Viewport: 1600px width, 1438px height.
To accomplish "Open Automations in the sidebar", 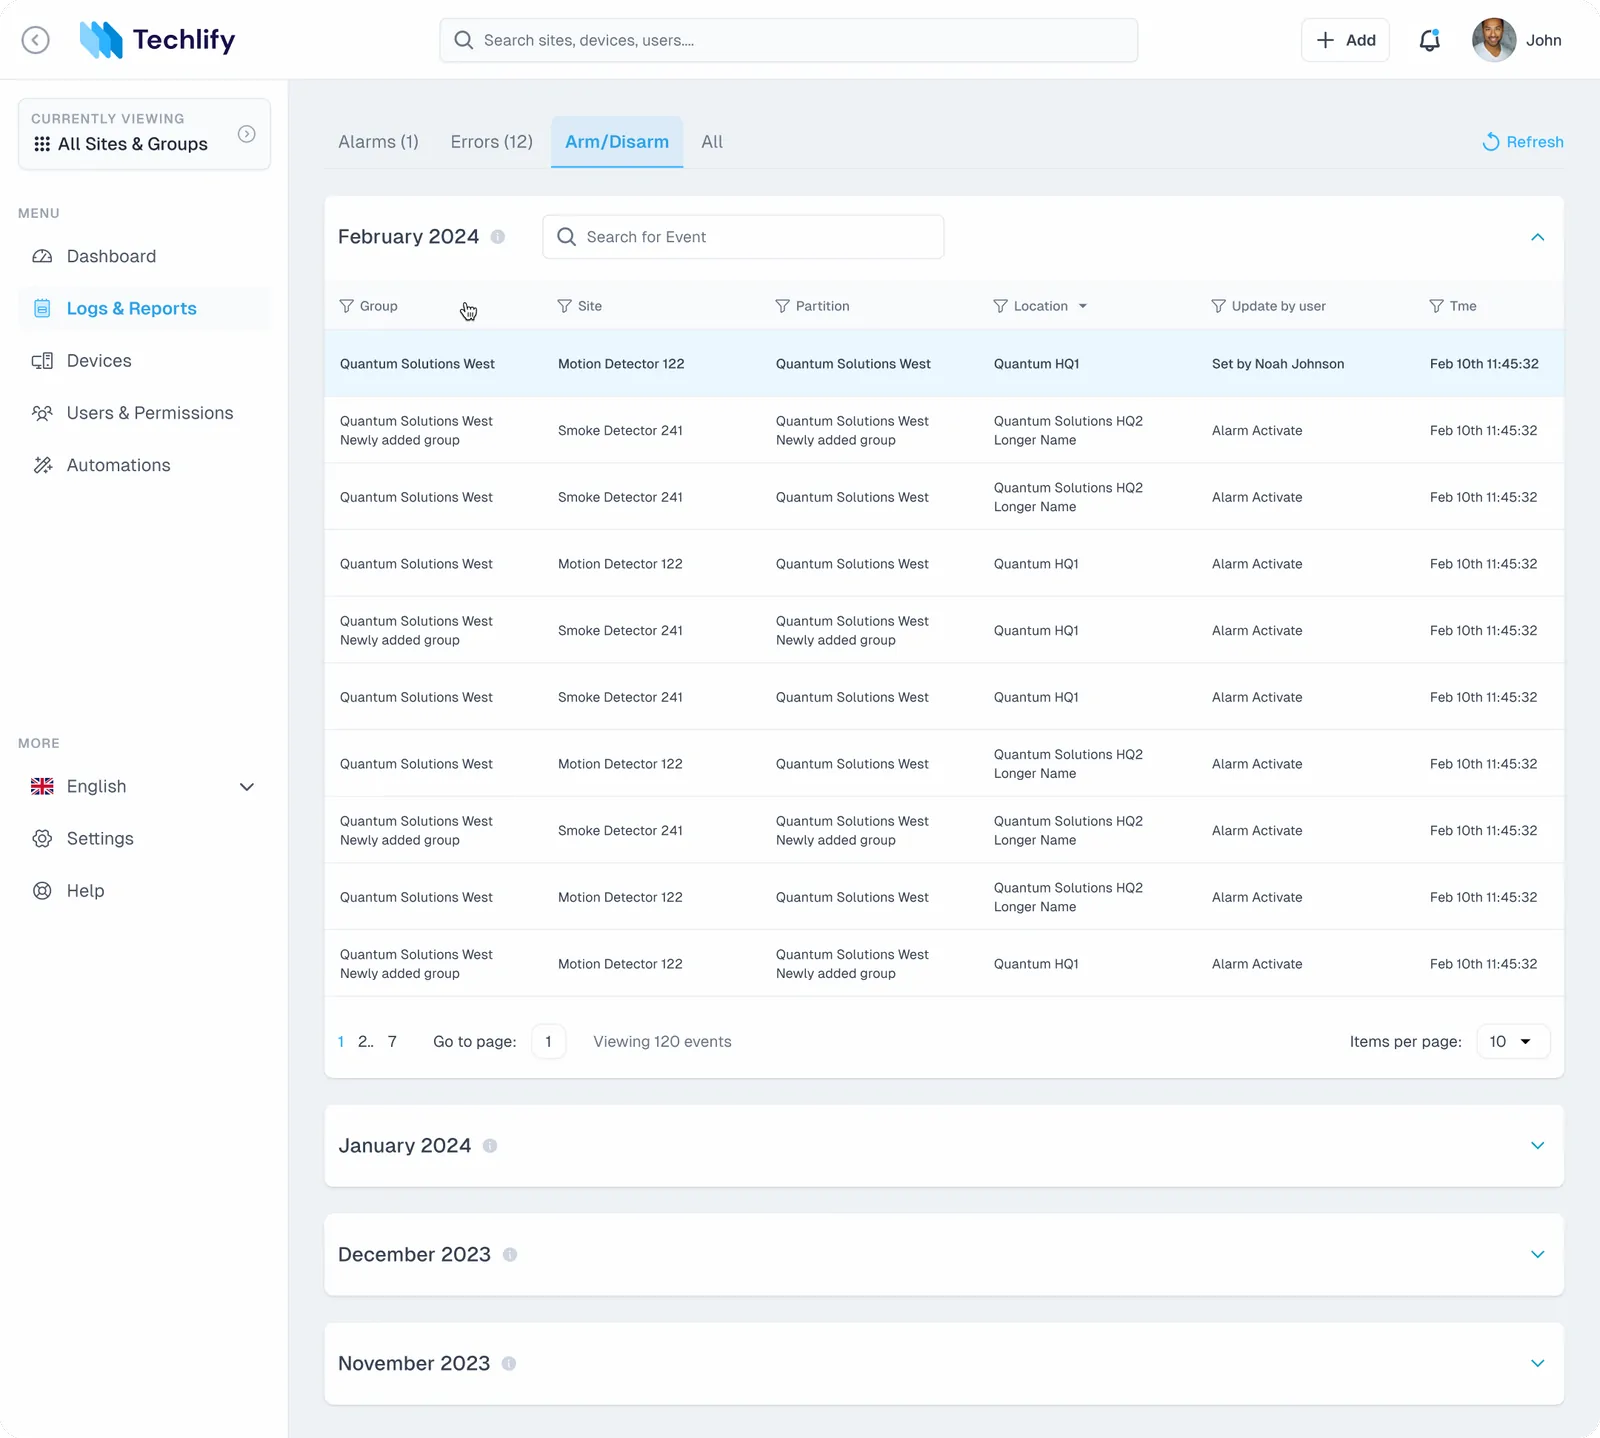I will [144, 465].
